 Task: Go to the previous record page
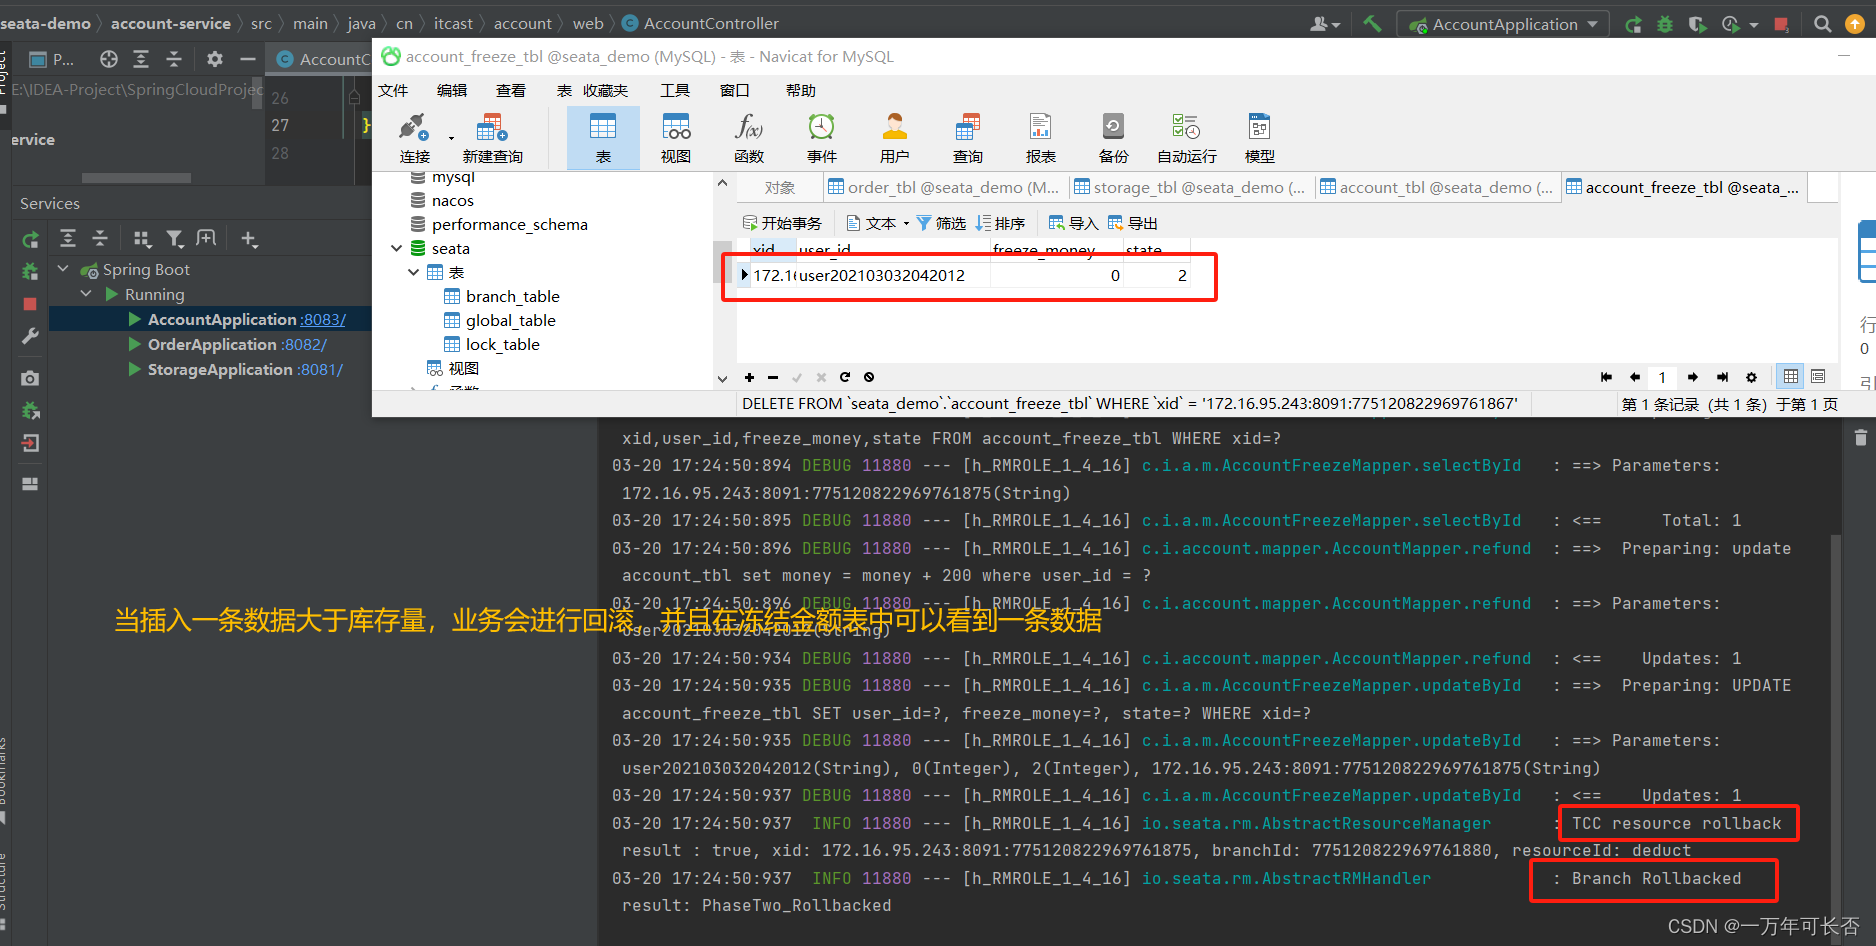1635,377
